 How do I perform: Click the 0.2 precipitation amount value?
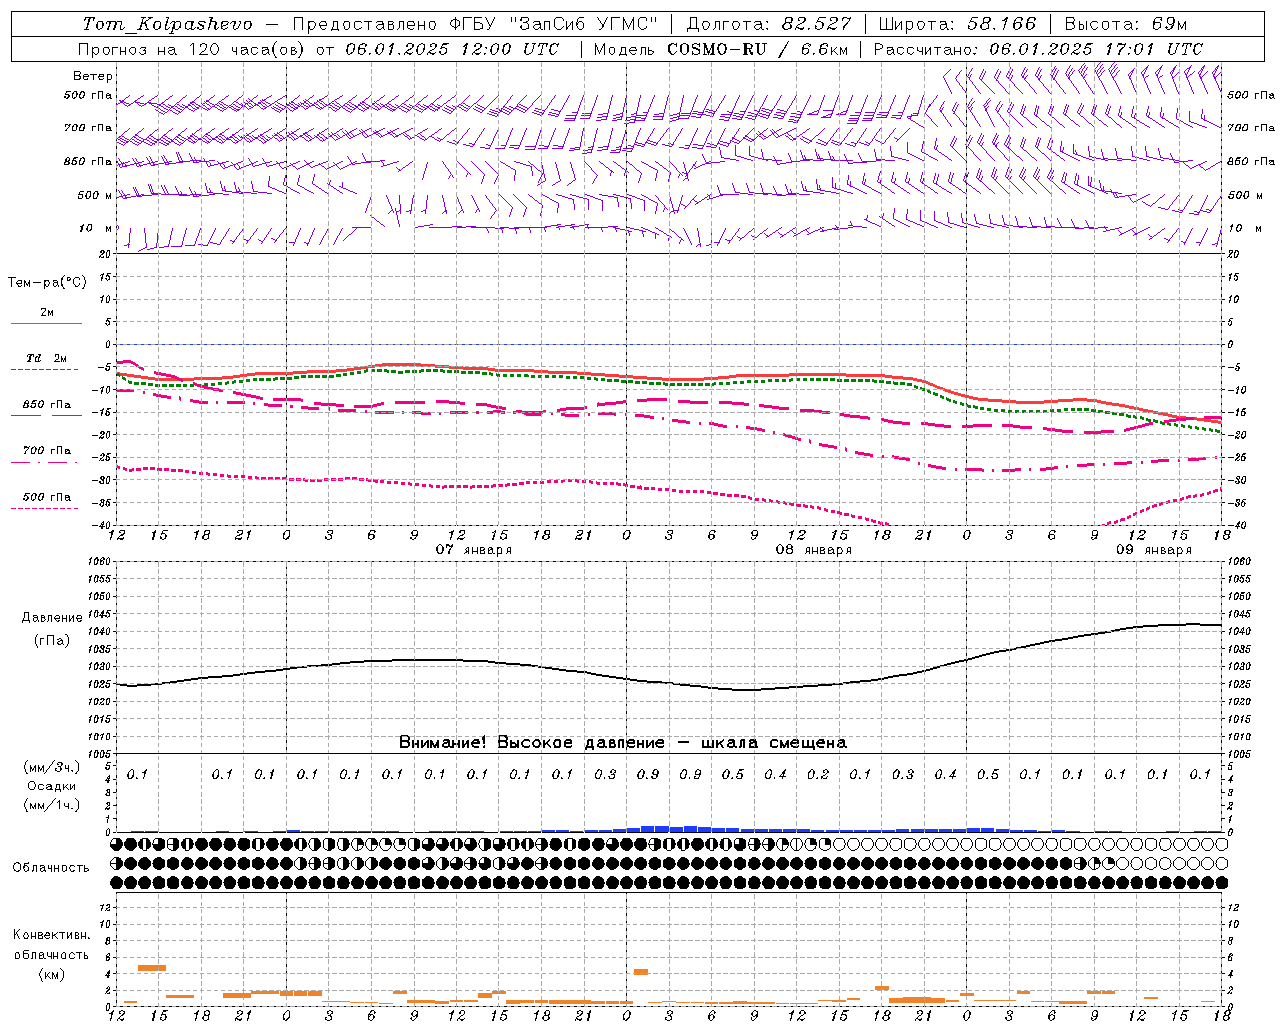[818, 774]
